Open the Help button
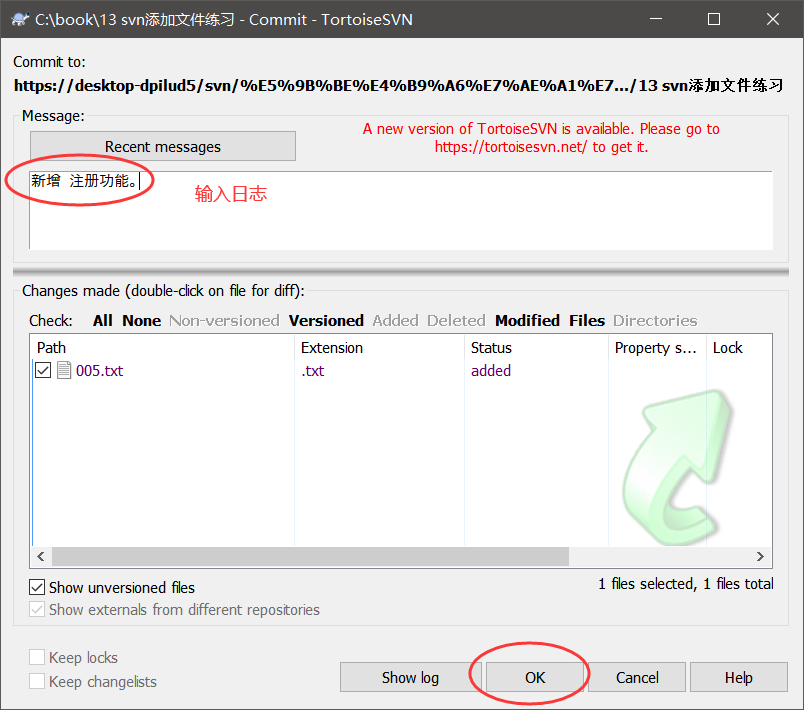This screenshot has height=710, width=804. [x=738, y=677]
